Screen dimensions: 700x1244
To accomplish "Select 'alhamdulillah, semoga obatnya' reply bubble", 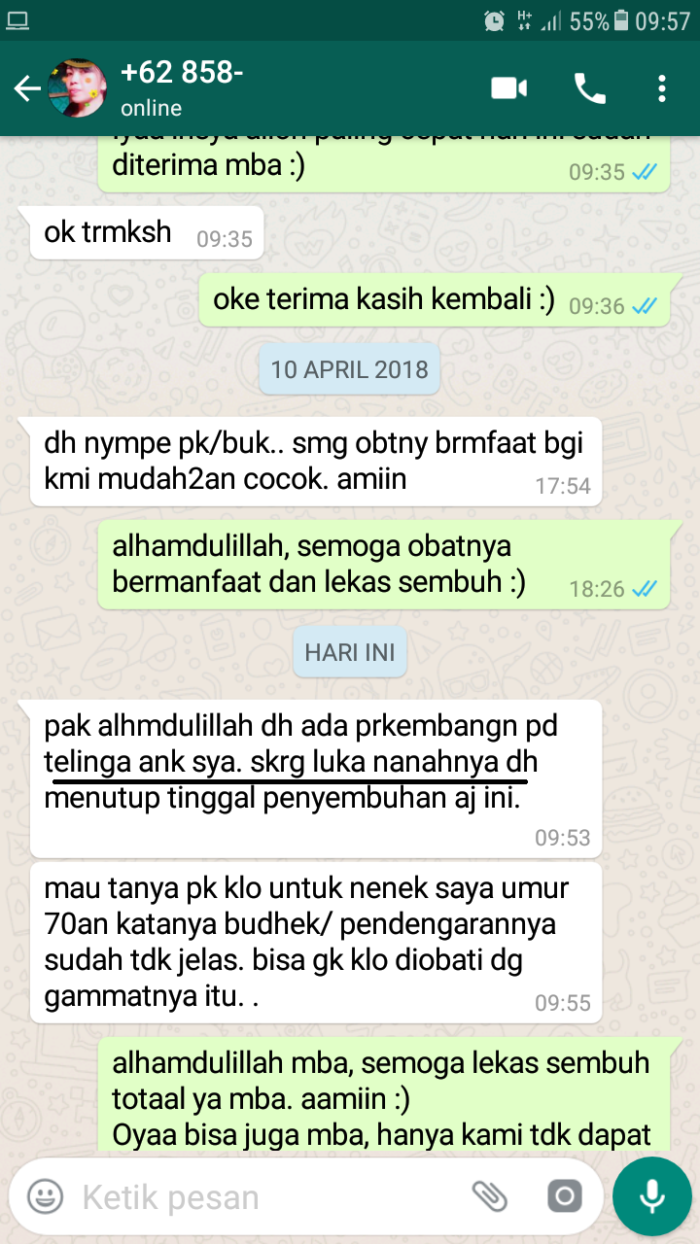I will 390,564.
